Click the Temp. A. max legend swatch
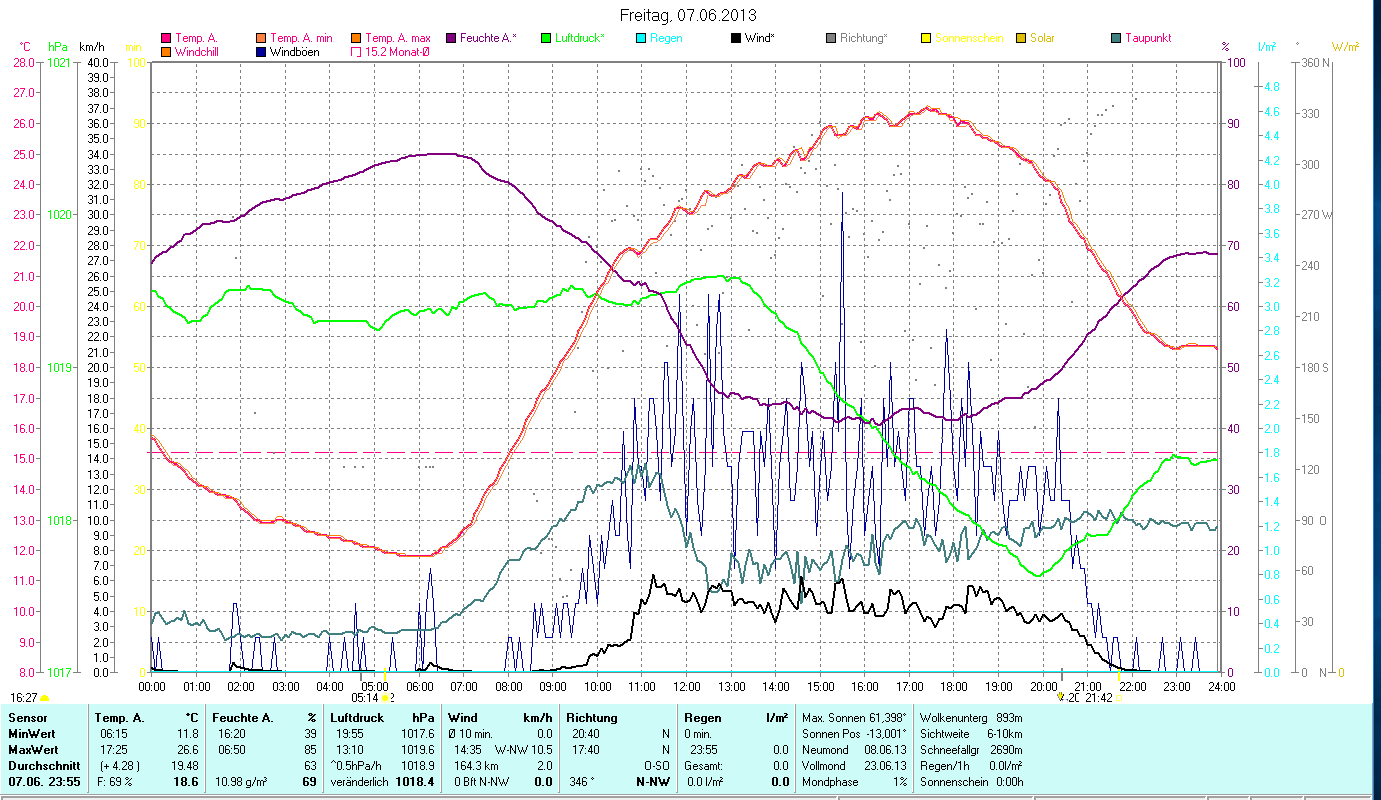 pos(357,38)
